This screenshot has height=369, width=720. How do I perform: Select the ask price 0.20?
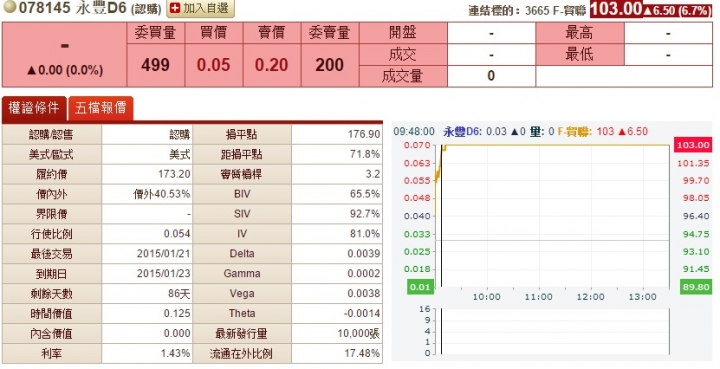tap(271, 65)
